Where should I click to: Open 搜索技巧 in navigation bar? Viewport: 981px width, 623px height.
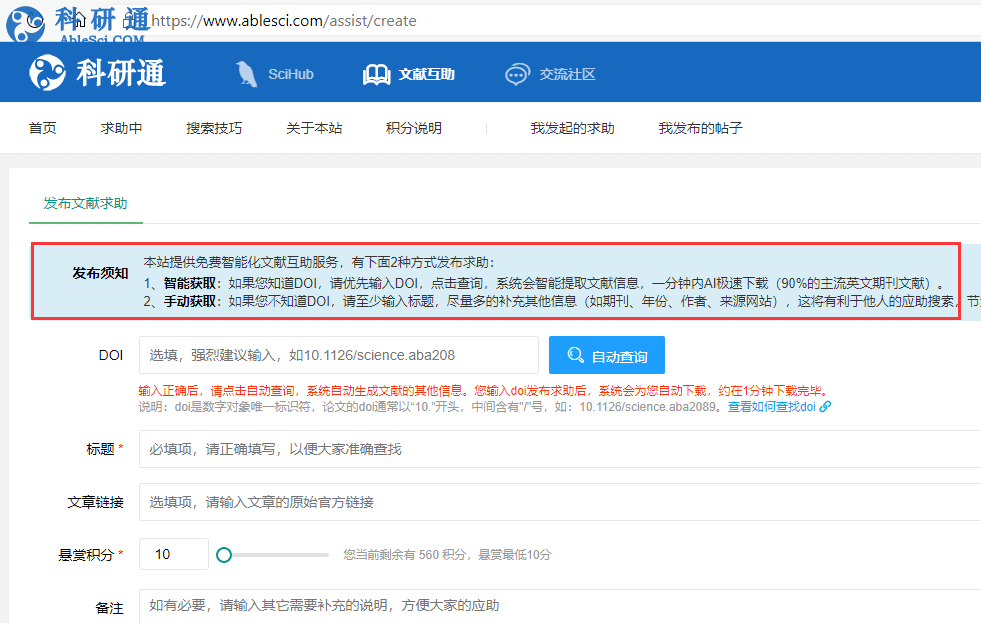point(214,128)
